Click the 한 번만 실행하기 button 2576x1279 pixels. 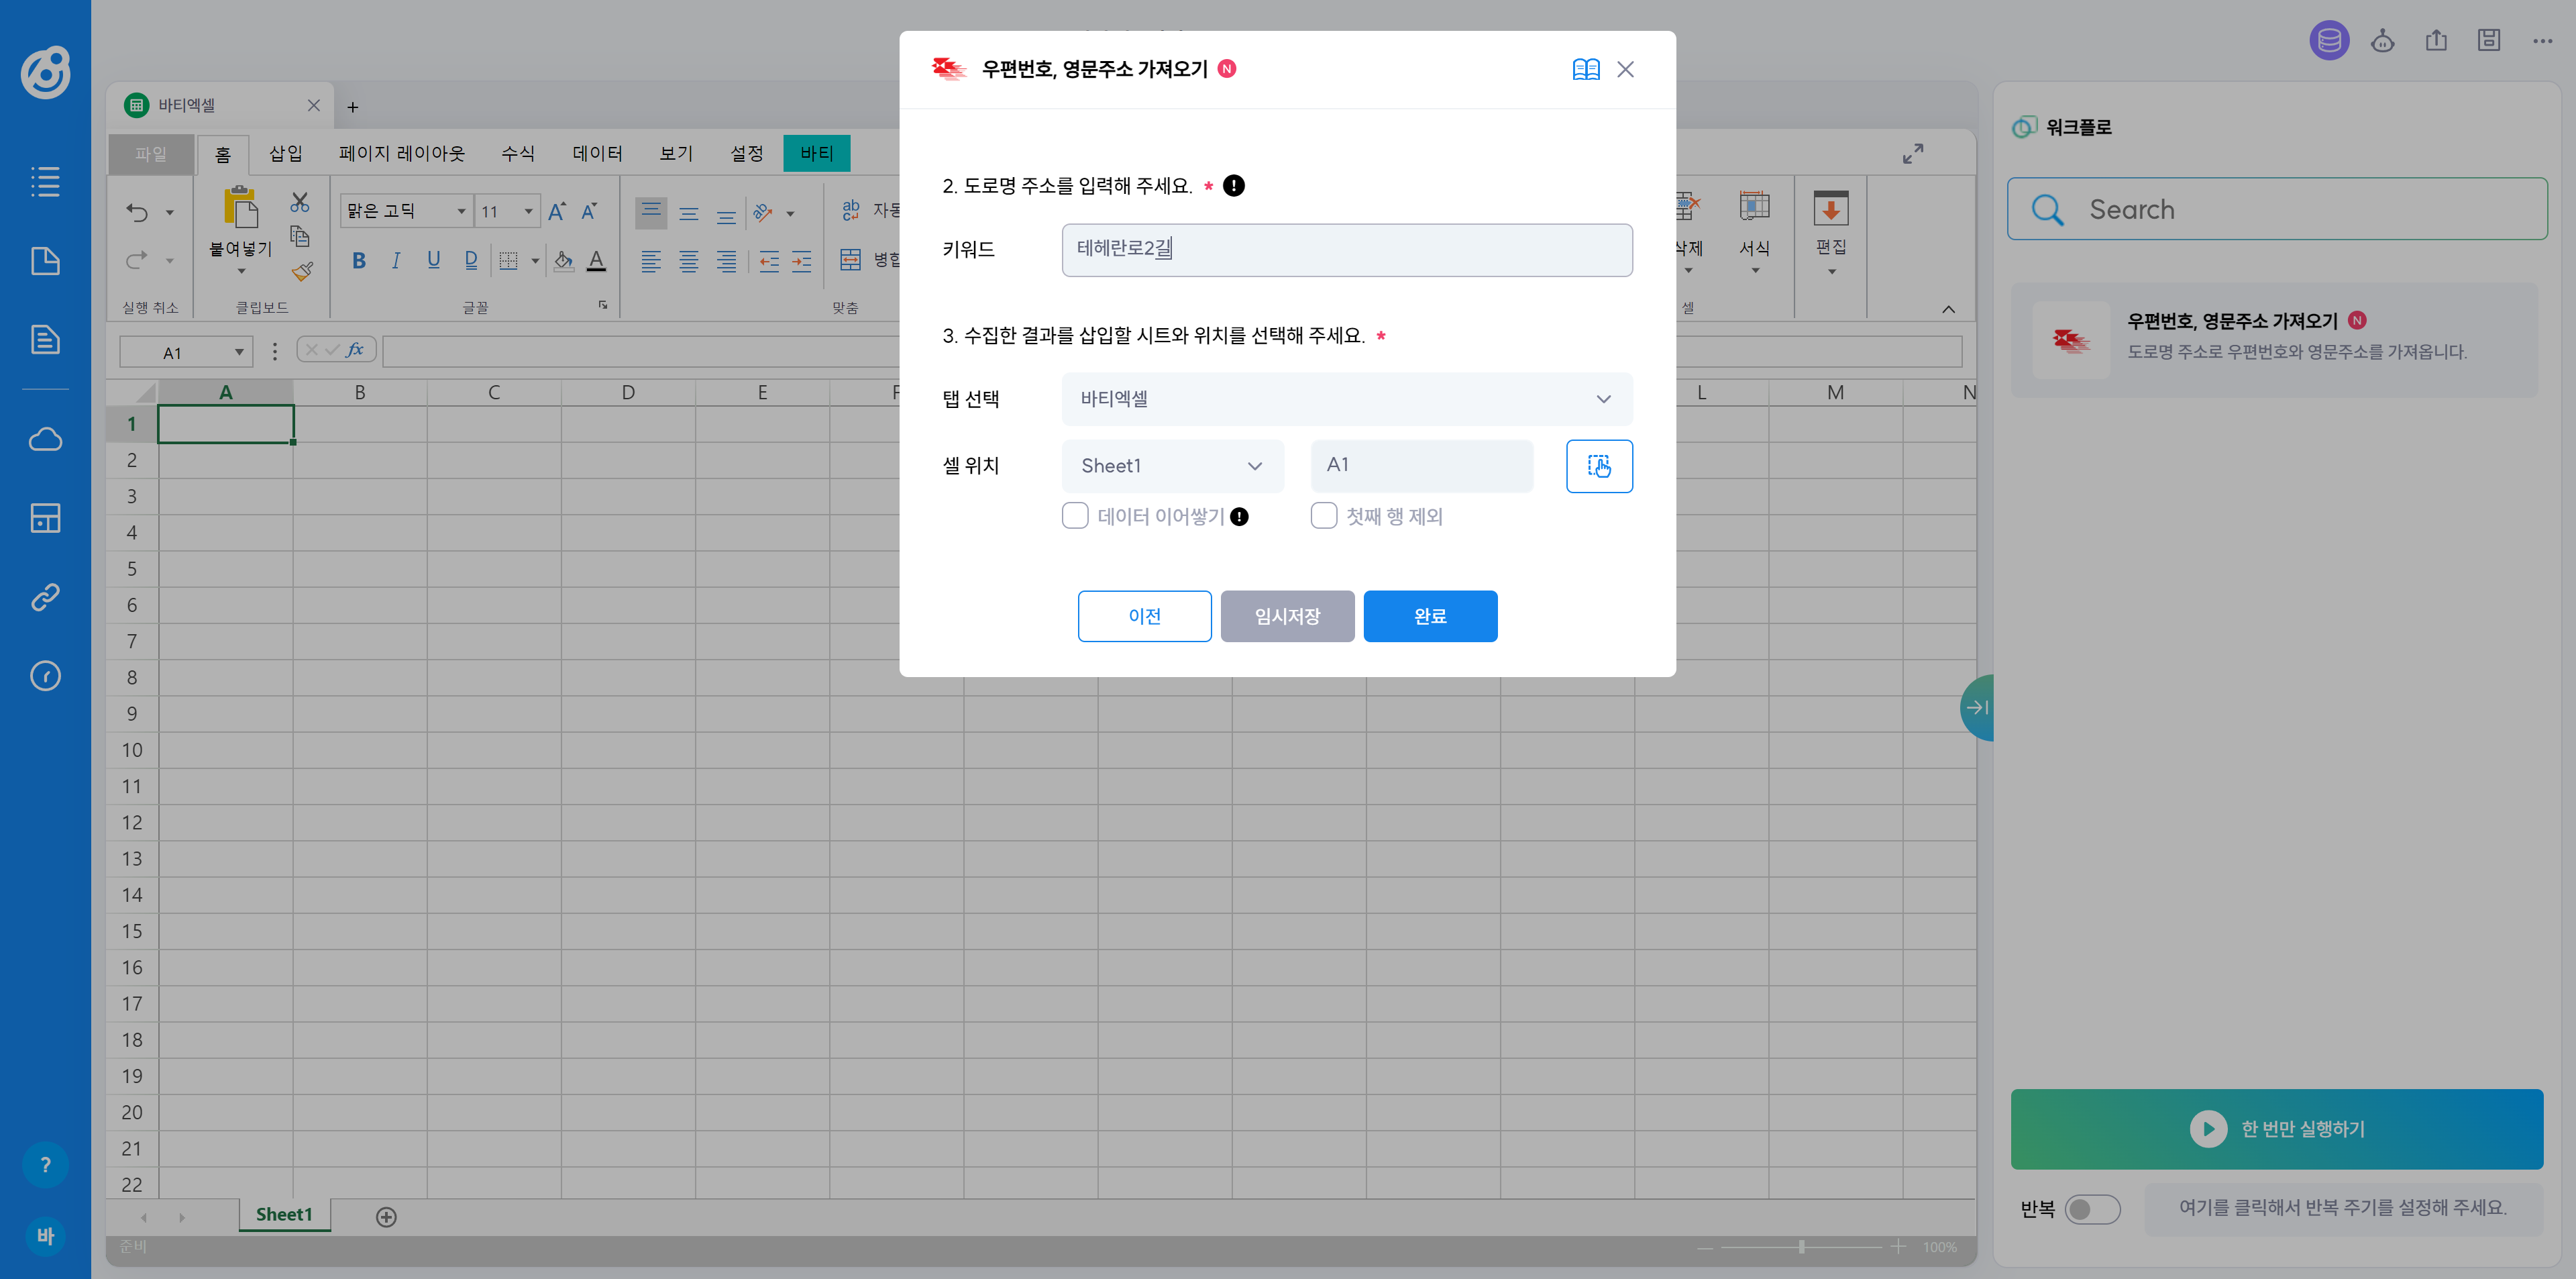click(2277, 1129)
